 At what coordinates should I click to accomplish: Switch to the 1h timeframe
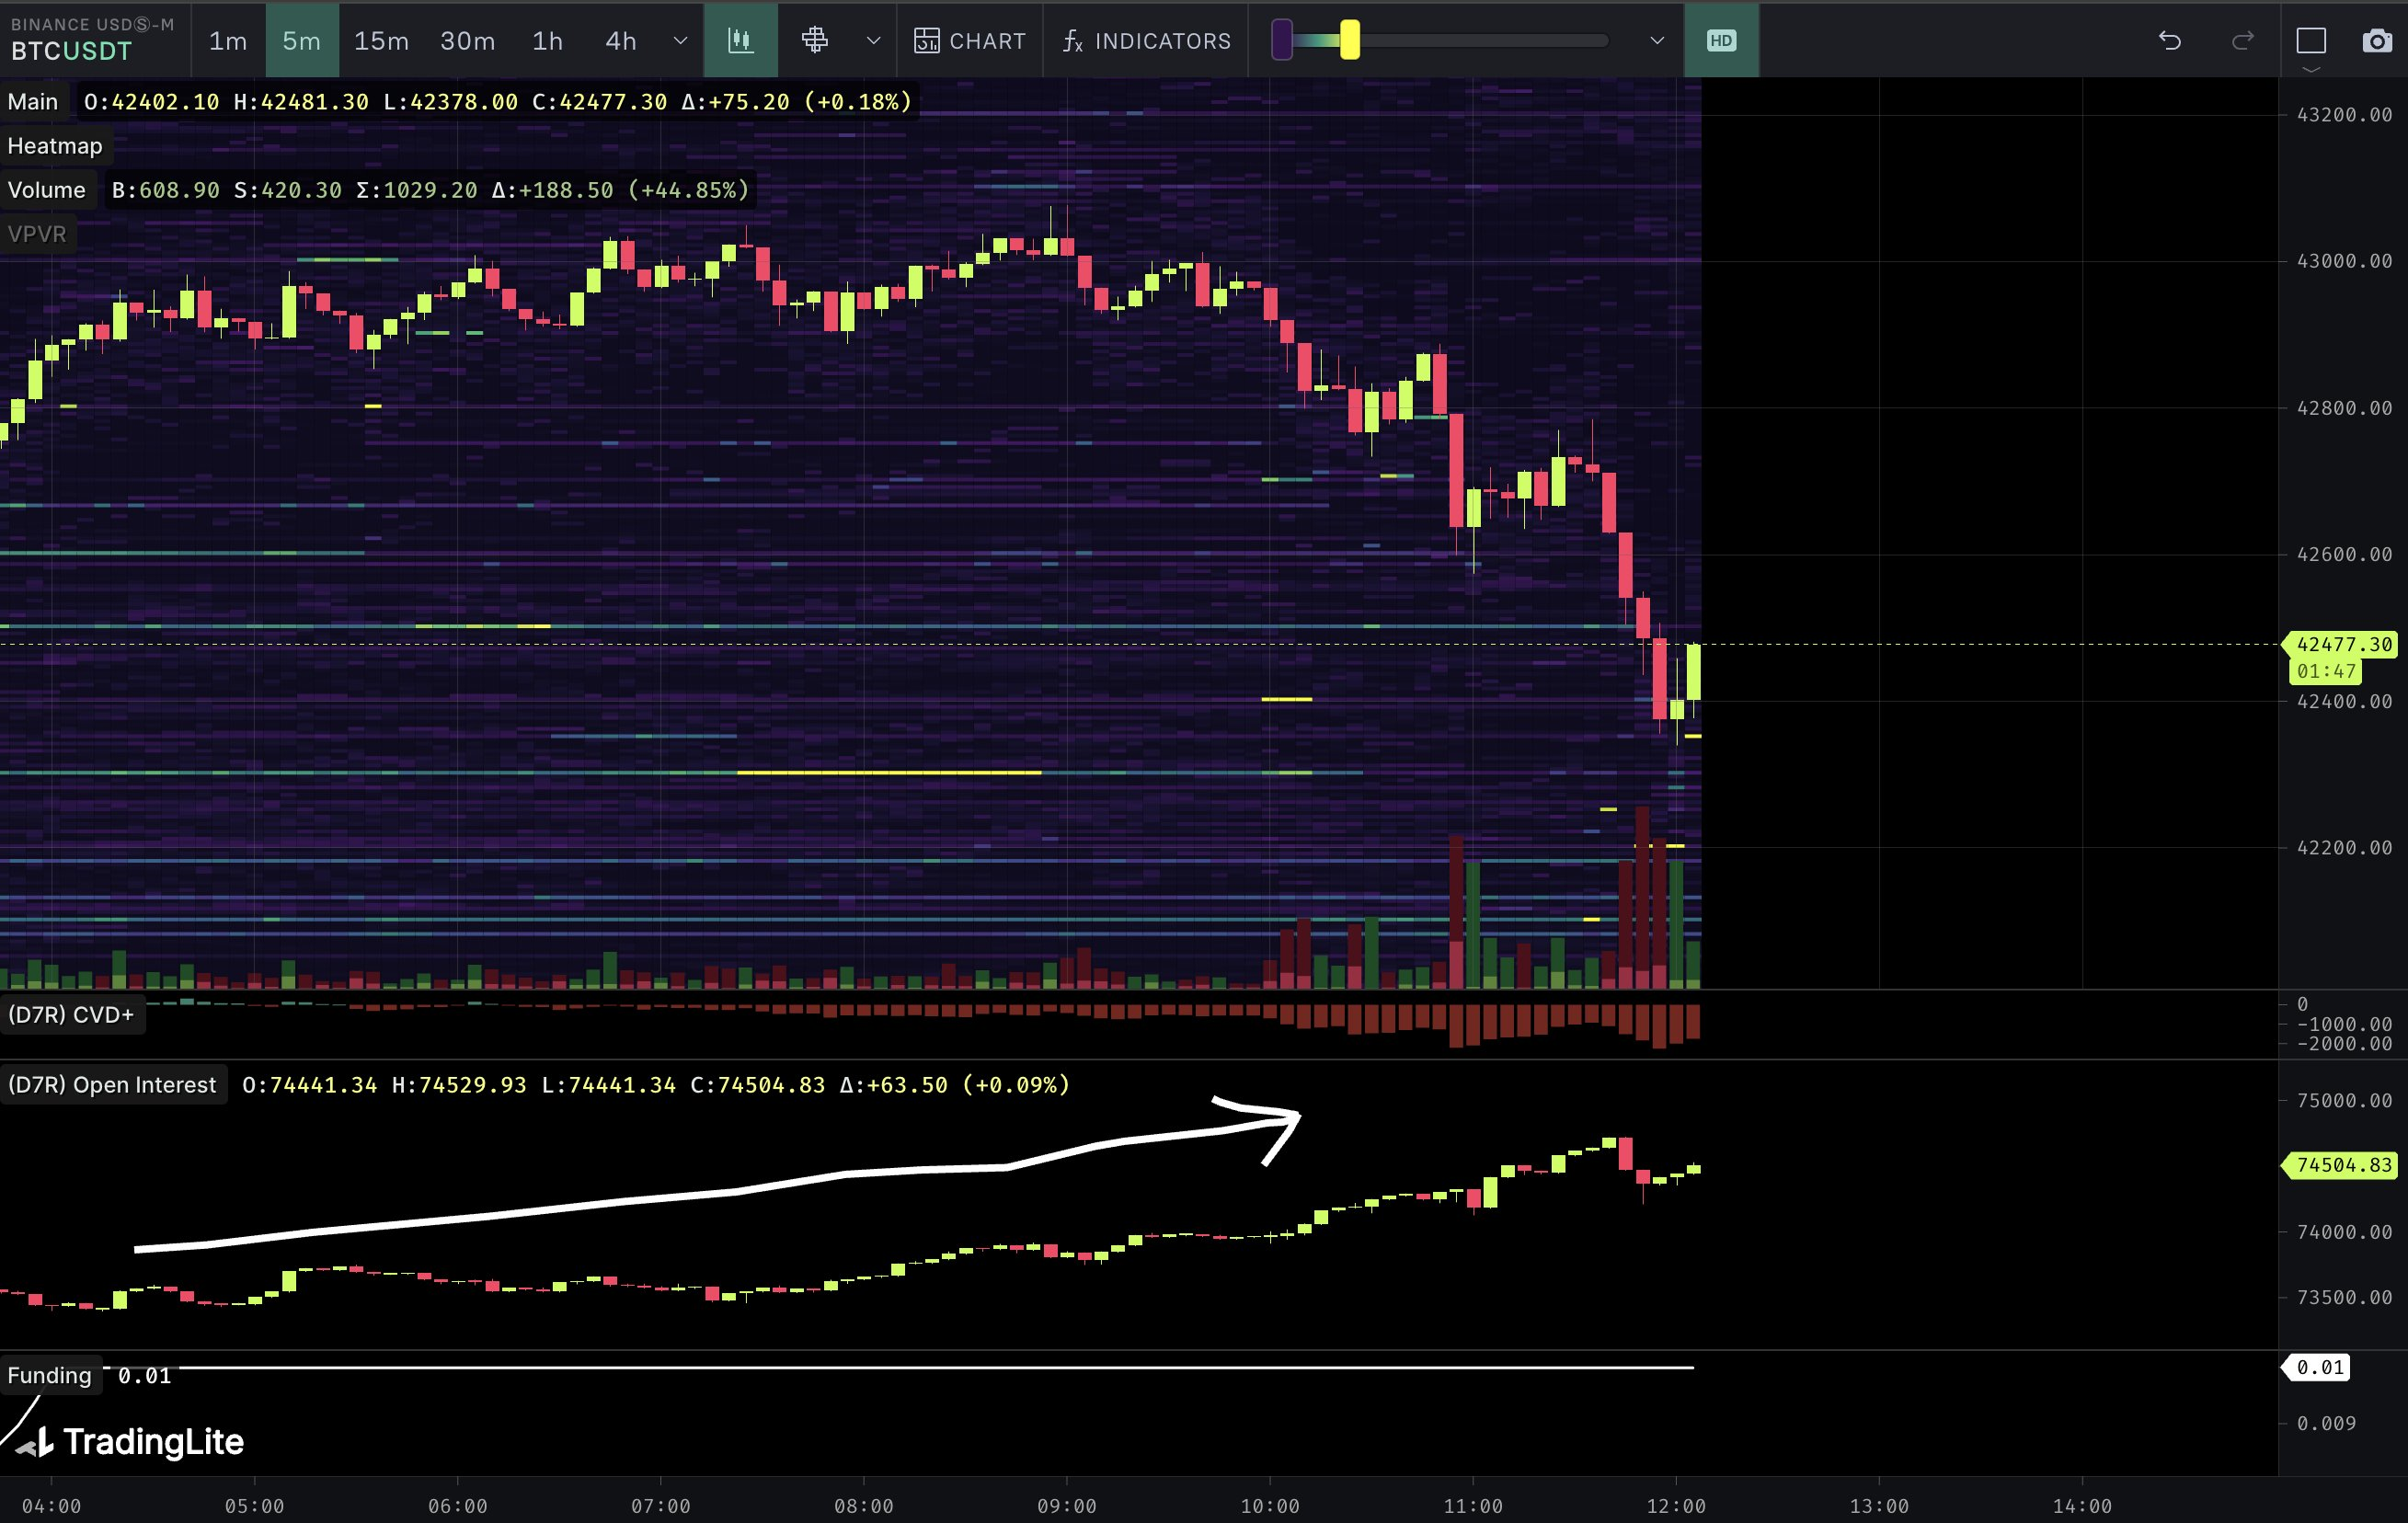pos(547,41)
